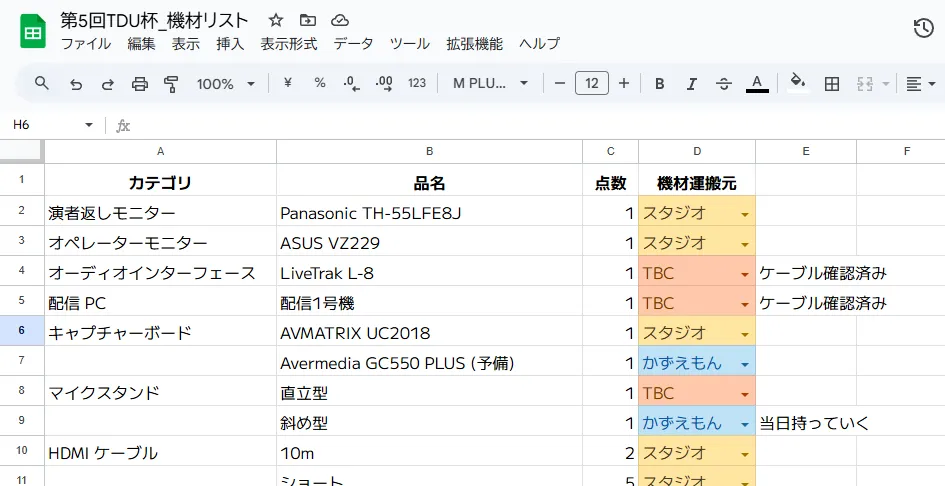Open the 挿入 menu
This screenshot has width=945, height=486.
(230, 43)
